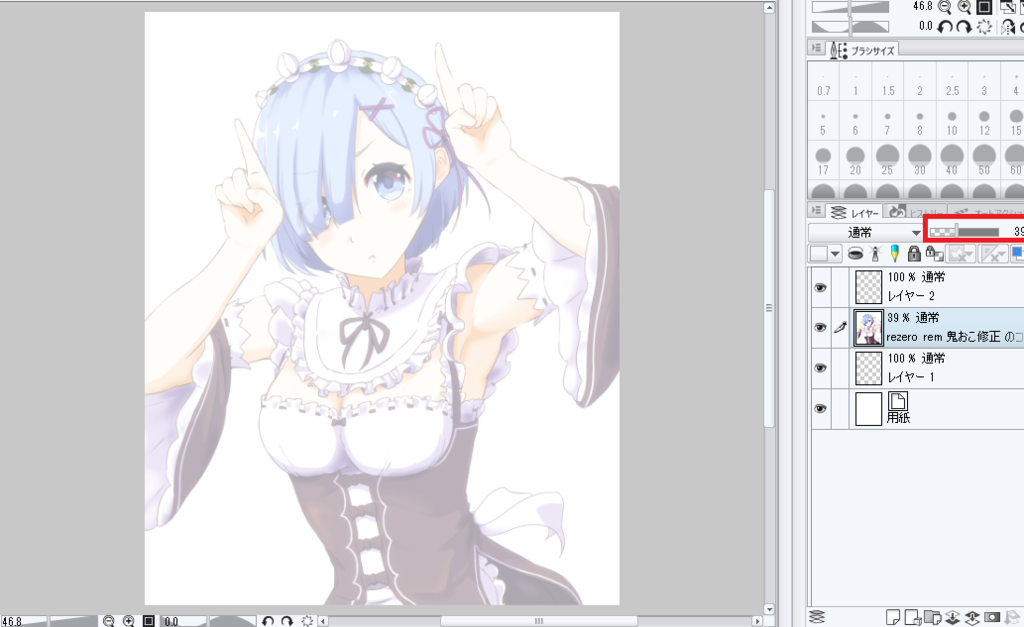Click the '39 % 通常' layer text
1024x627 pixels.
pyautogui.click(x=913, y=318)
